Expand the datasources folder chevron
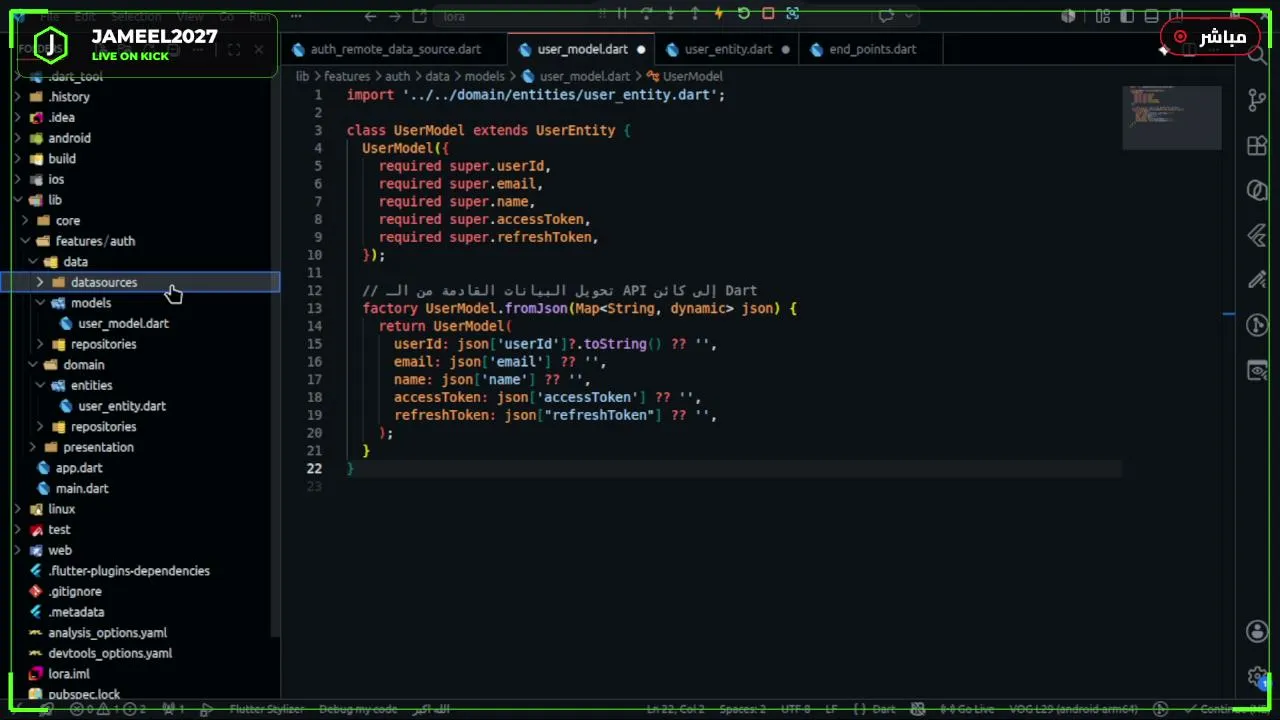The image size is (1280, 720). coord(40,283)
